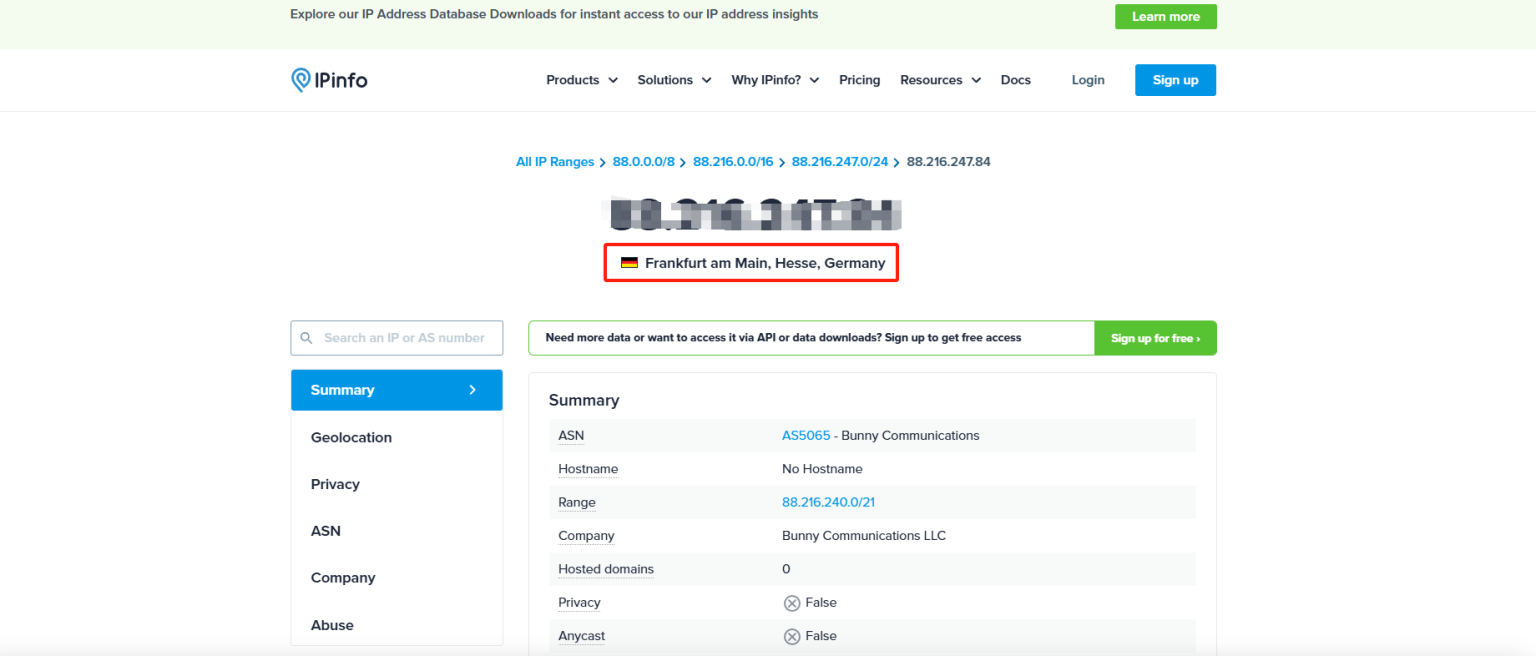Expand the Products dropdown menu

pos(582,80)
